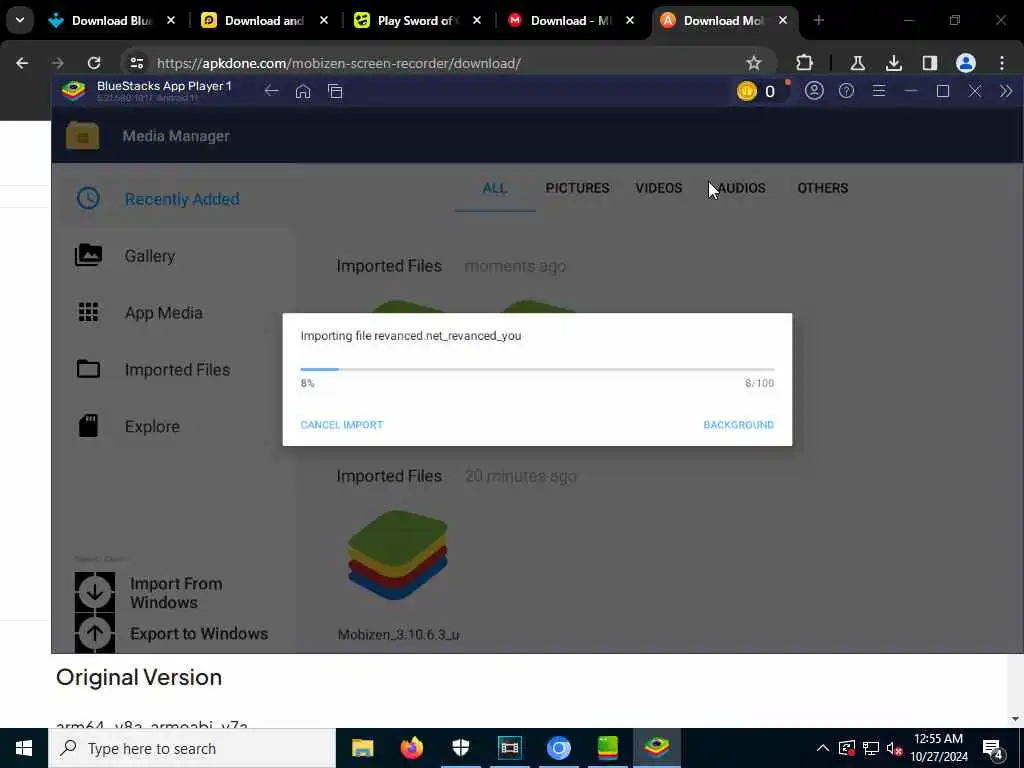This screenshot has width=1024, height=768.
Task: Expand BlueStacks side toolbar double-arrow
Action: click(1006, 91)
